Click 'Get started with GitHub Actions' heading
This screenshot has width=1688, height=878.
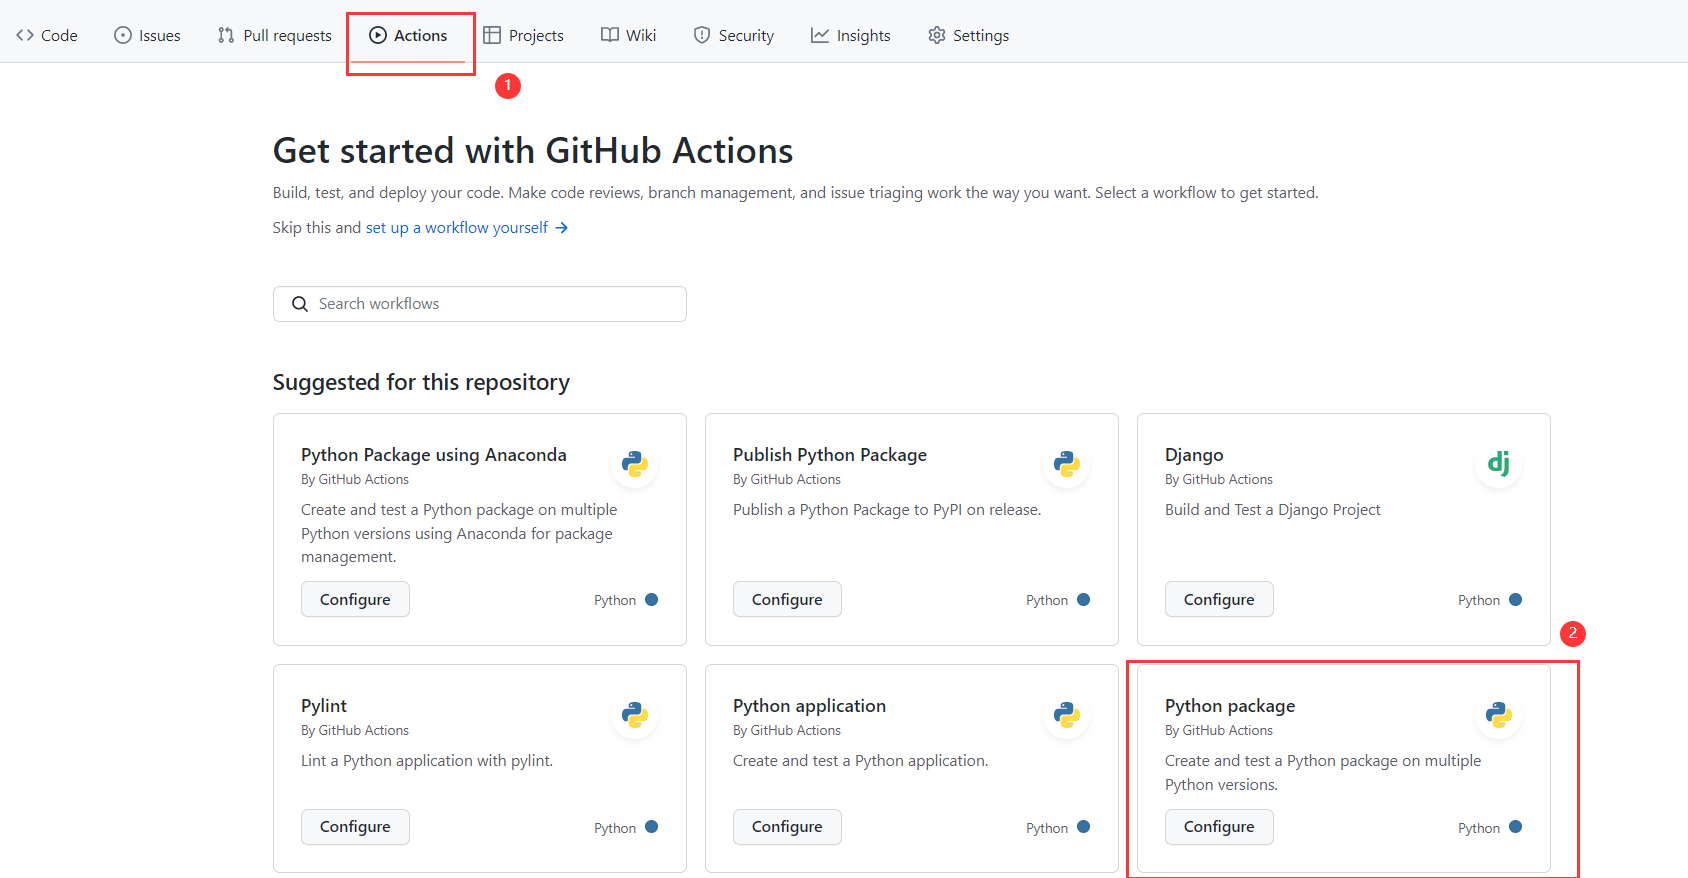[x=533, y=151]
